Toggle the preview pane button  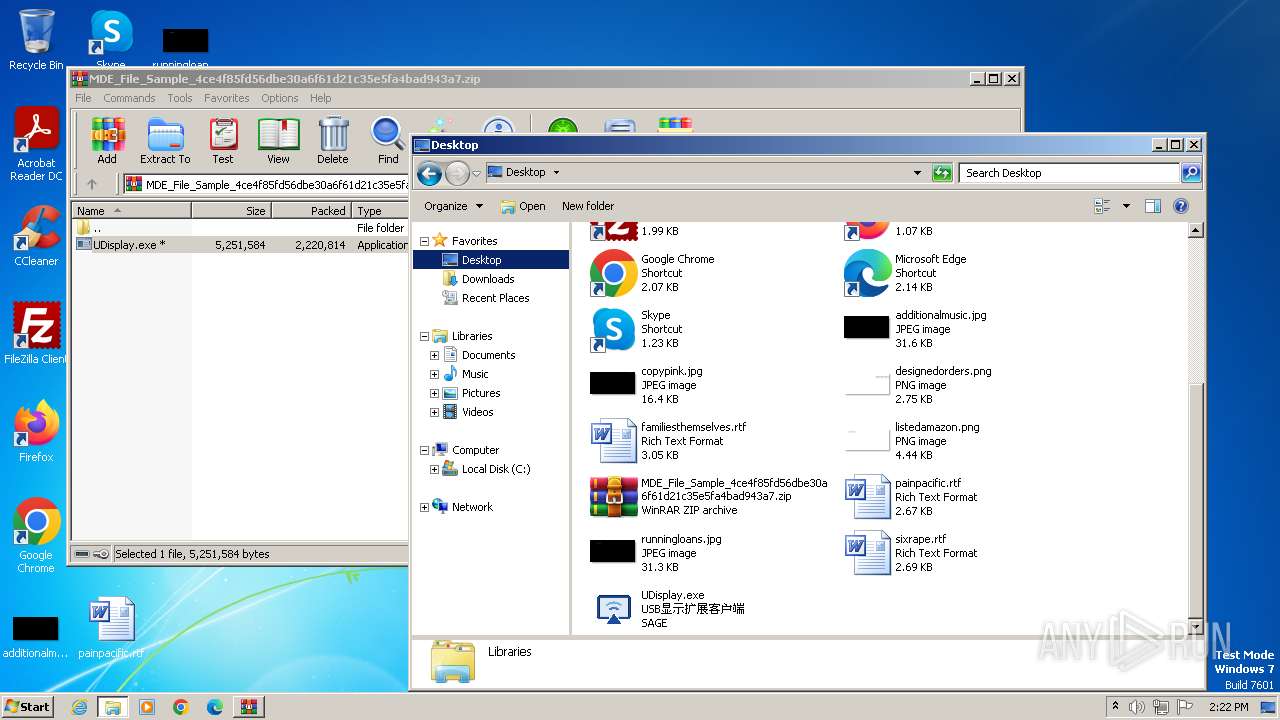tap(1152, 206)
